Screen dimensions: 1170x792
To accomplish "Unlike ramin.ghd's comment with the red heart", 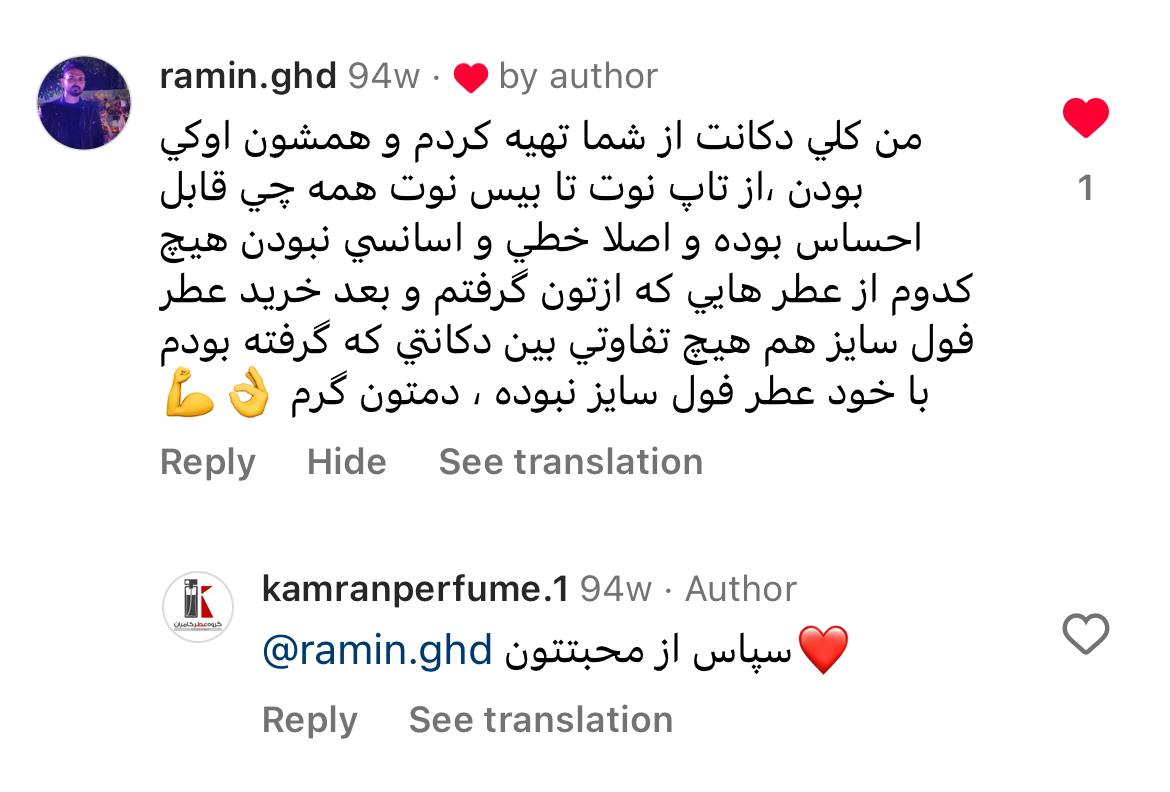I will pyautogui.click(x=1085, y=120).
